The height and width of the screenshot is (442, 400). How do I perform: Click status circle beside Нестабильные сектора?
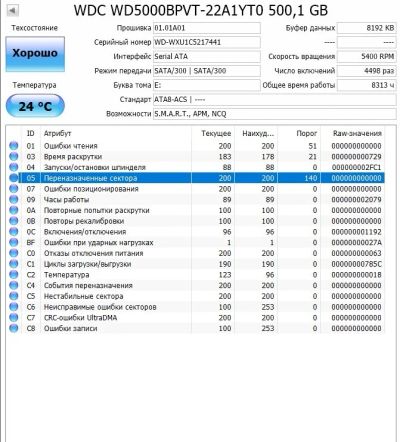[14, 296]
